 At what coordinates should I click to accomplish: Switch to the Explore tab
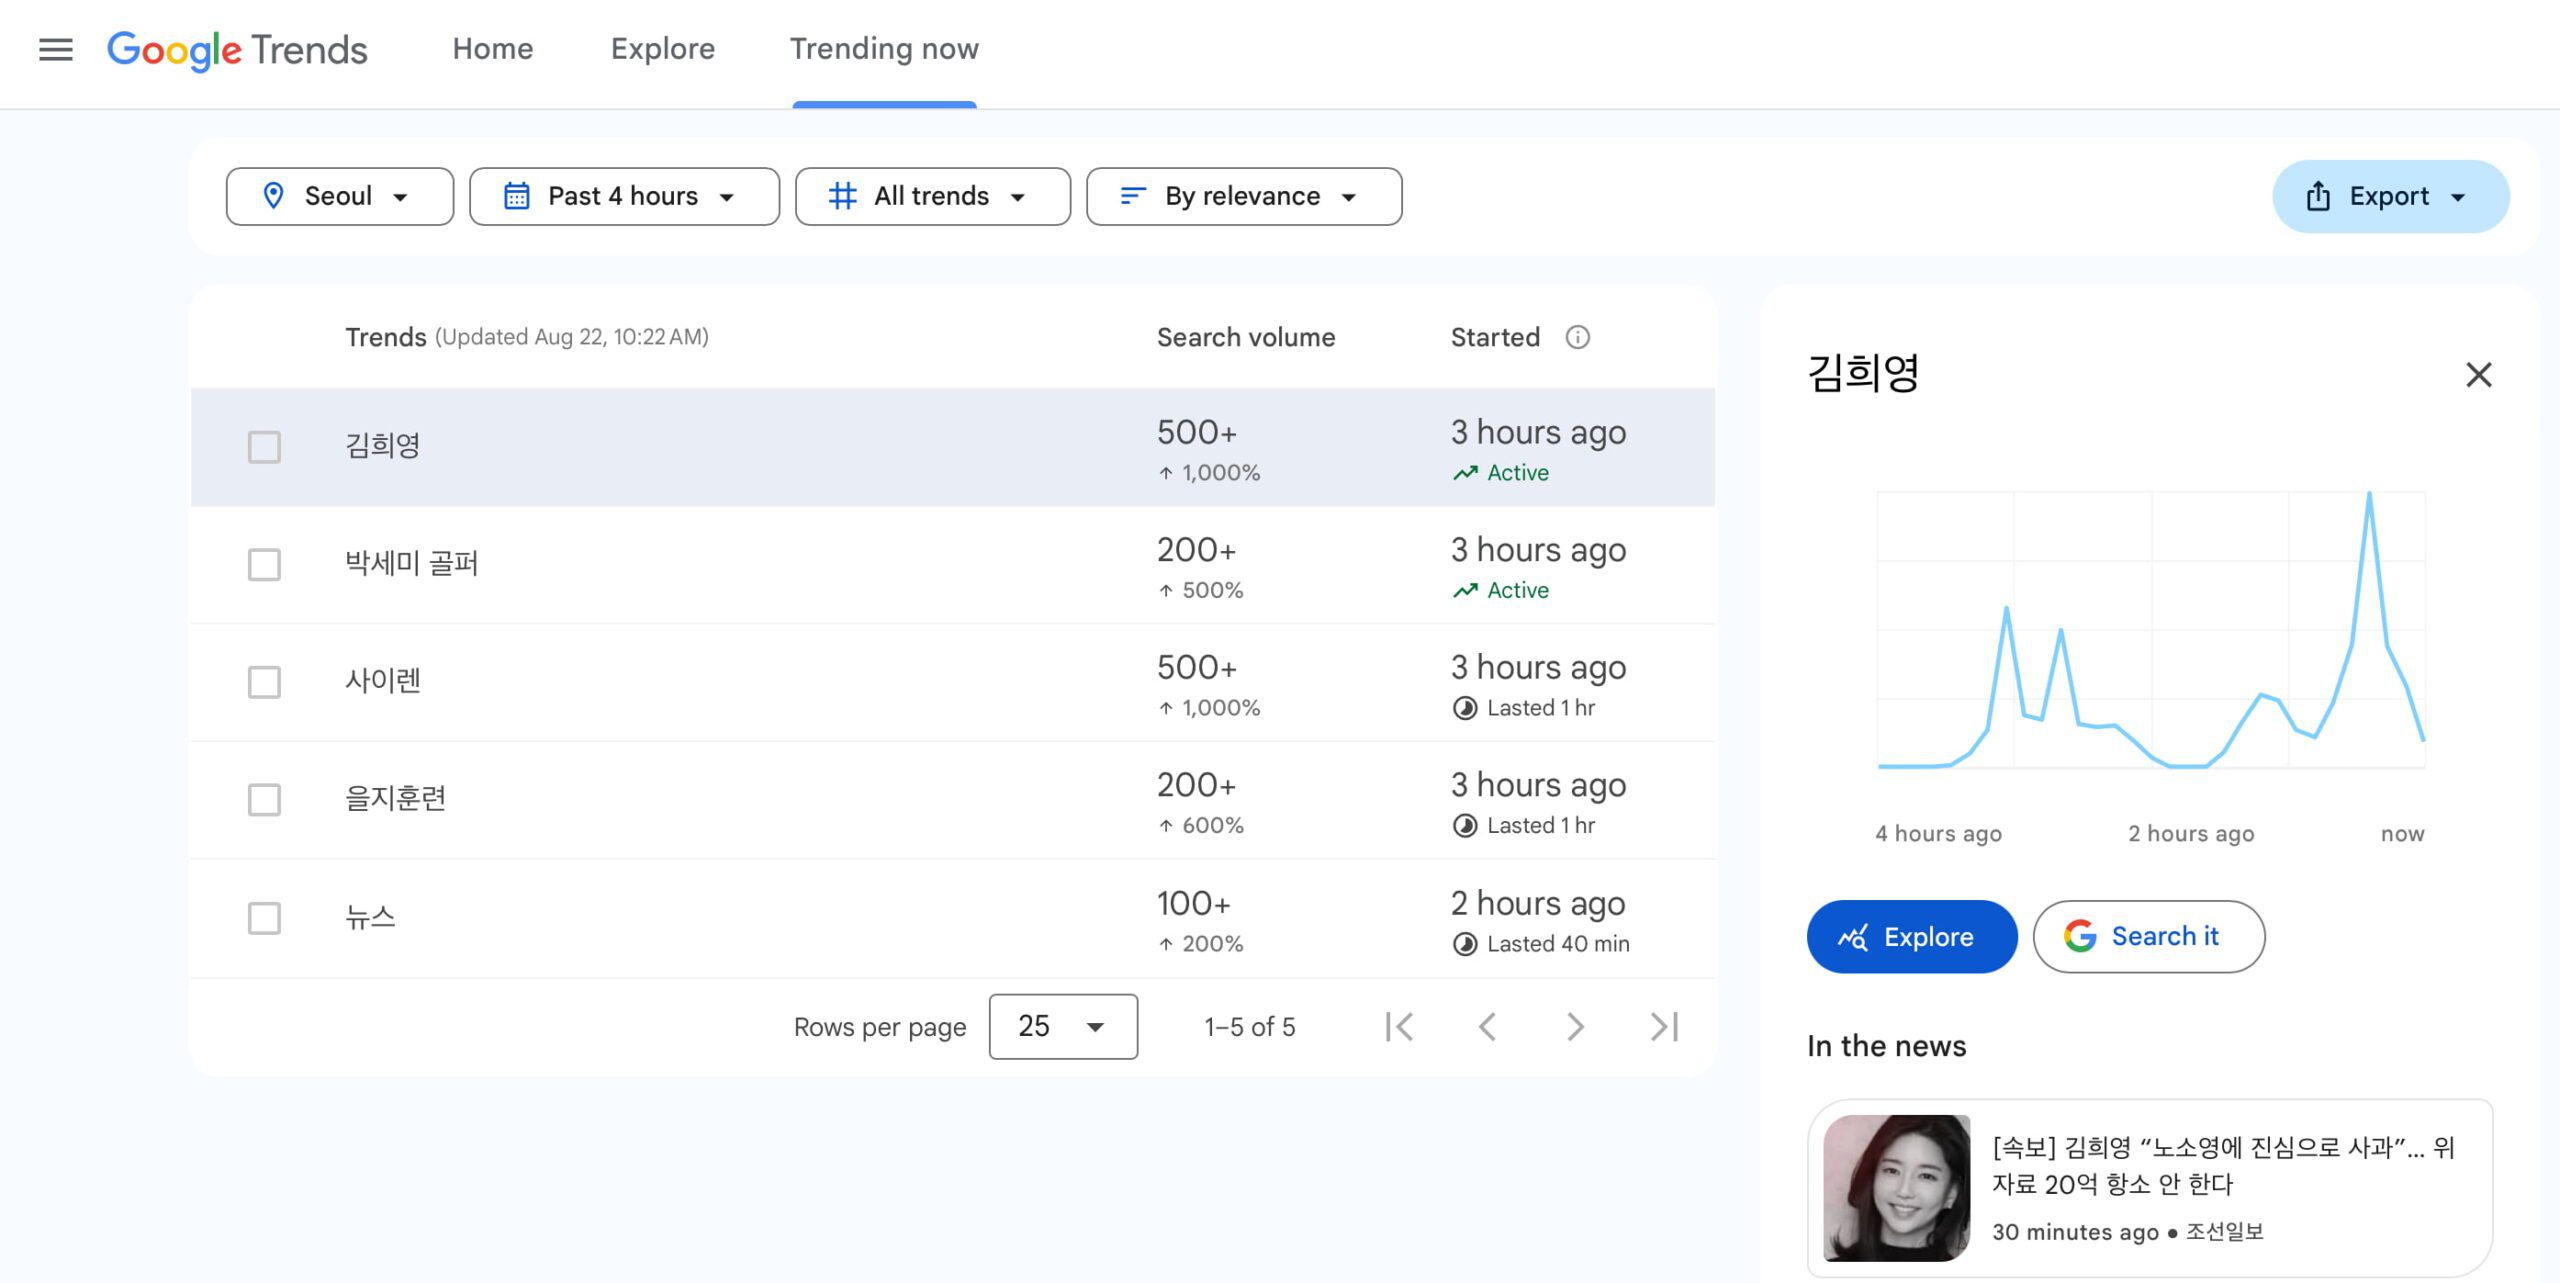[x=663, y=49]
